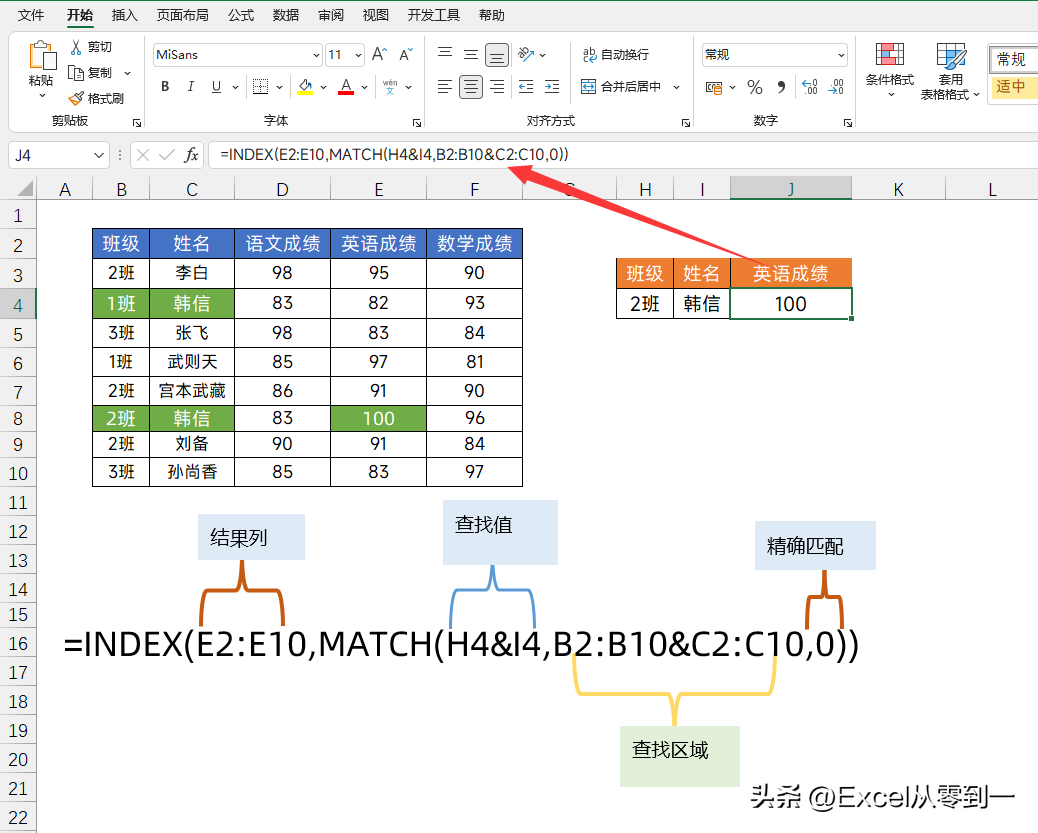1038x833 pixels.
Task: Apply comma style number format
Action: (782, 87)
